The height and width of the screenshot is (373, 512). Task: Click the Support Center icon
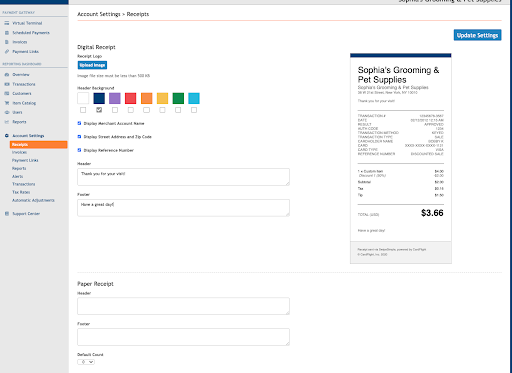[x=7, y=214]
